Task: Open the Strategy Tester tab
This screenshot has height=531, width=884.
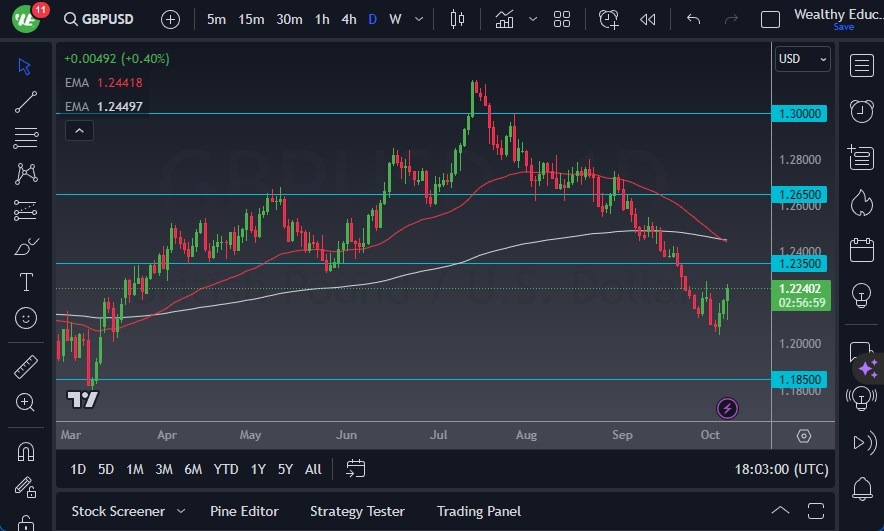Action: pyautogui.click(x=357, y=511)
